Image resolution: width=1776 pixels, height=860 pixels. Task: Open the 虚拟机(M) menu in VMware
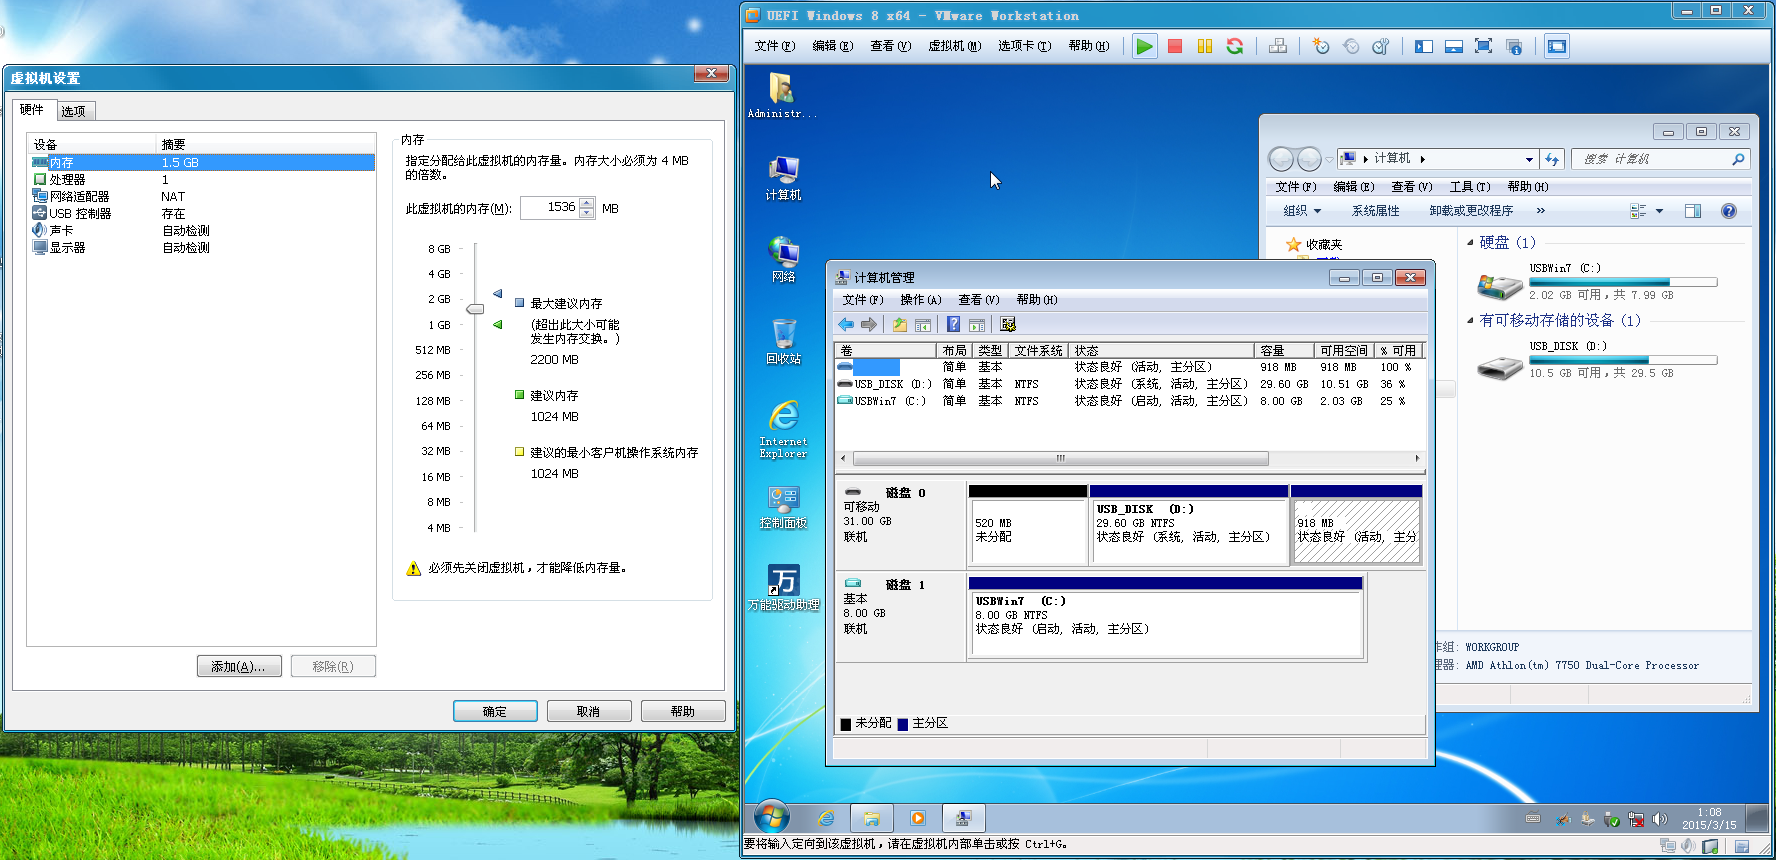[954, 46]
